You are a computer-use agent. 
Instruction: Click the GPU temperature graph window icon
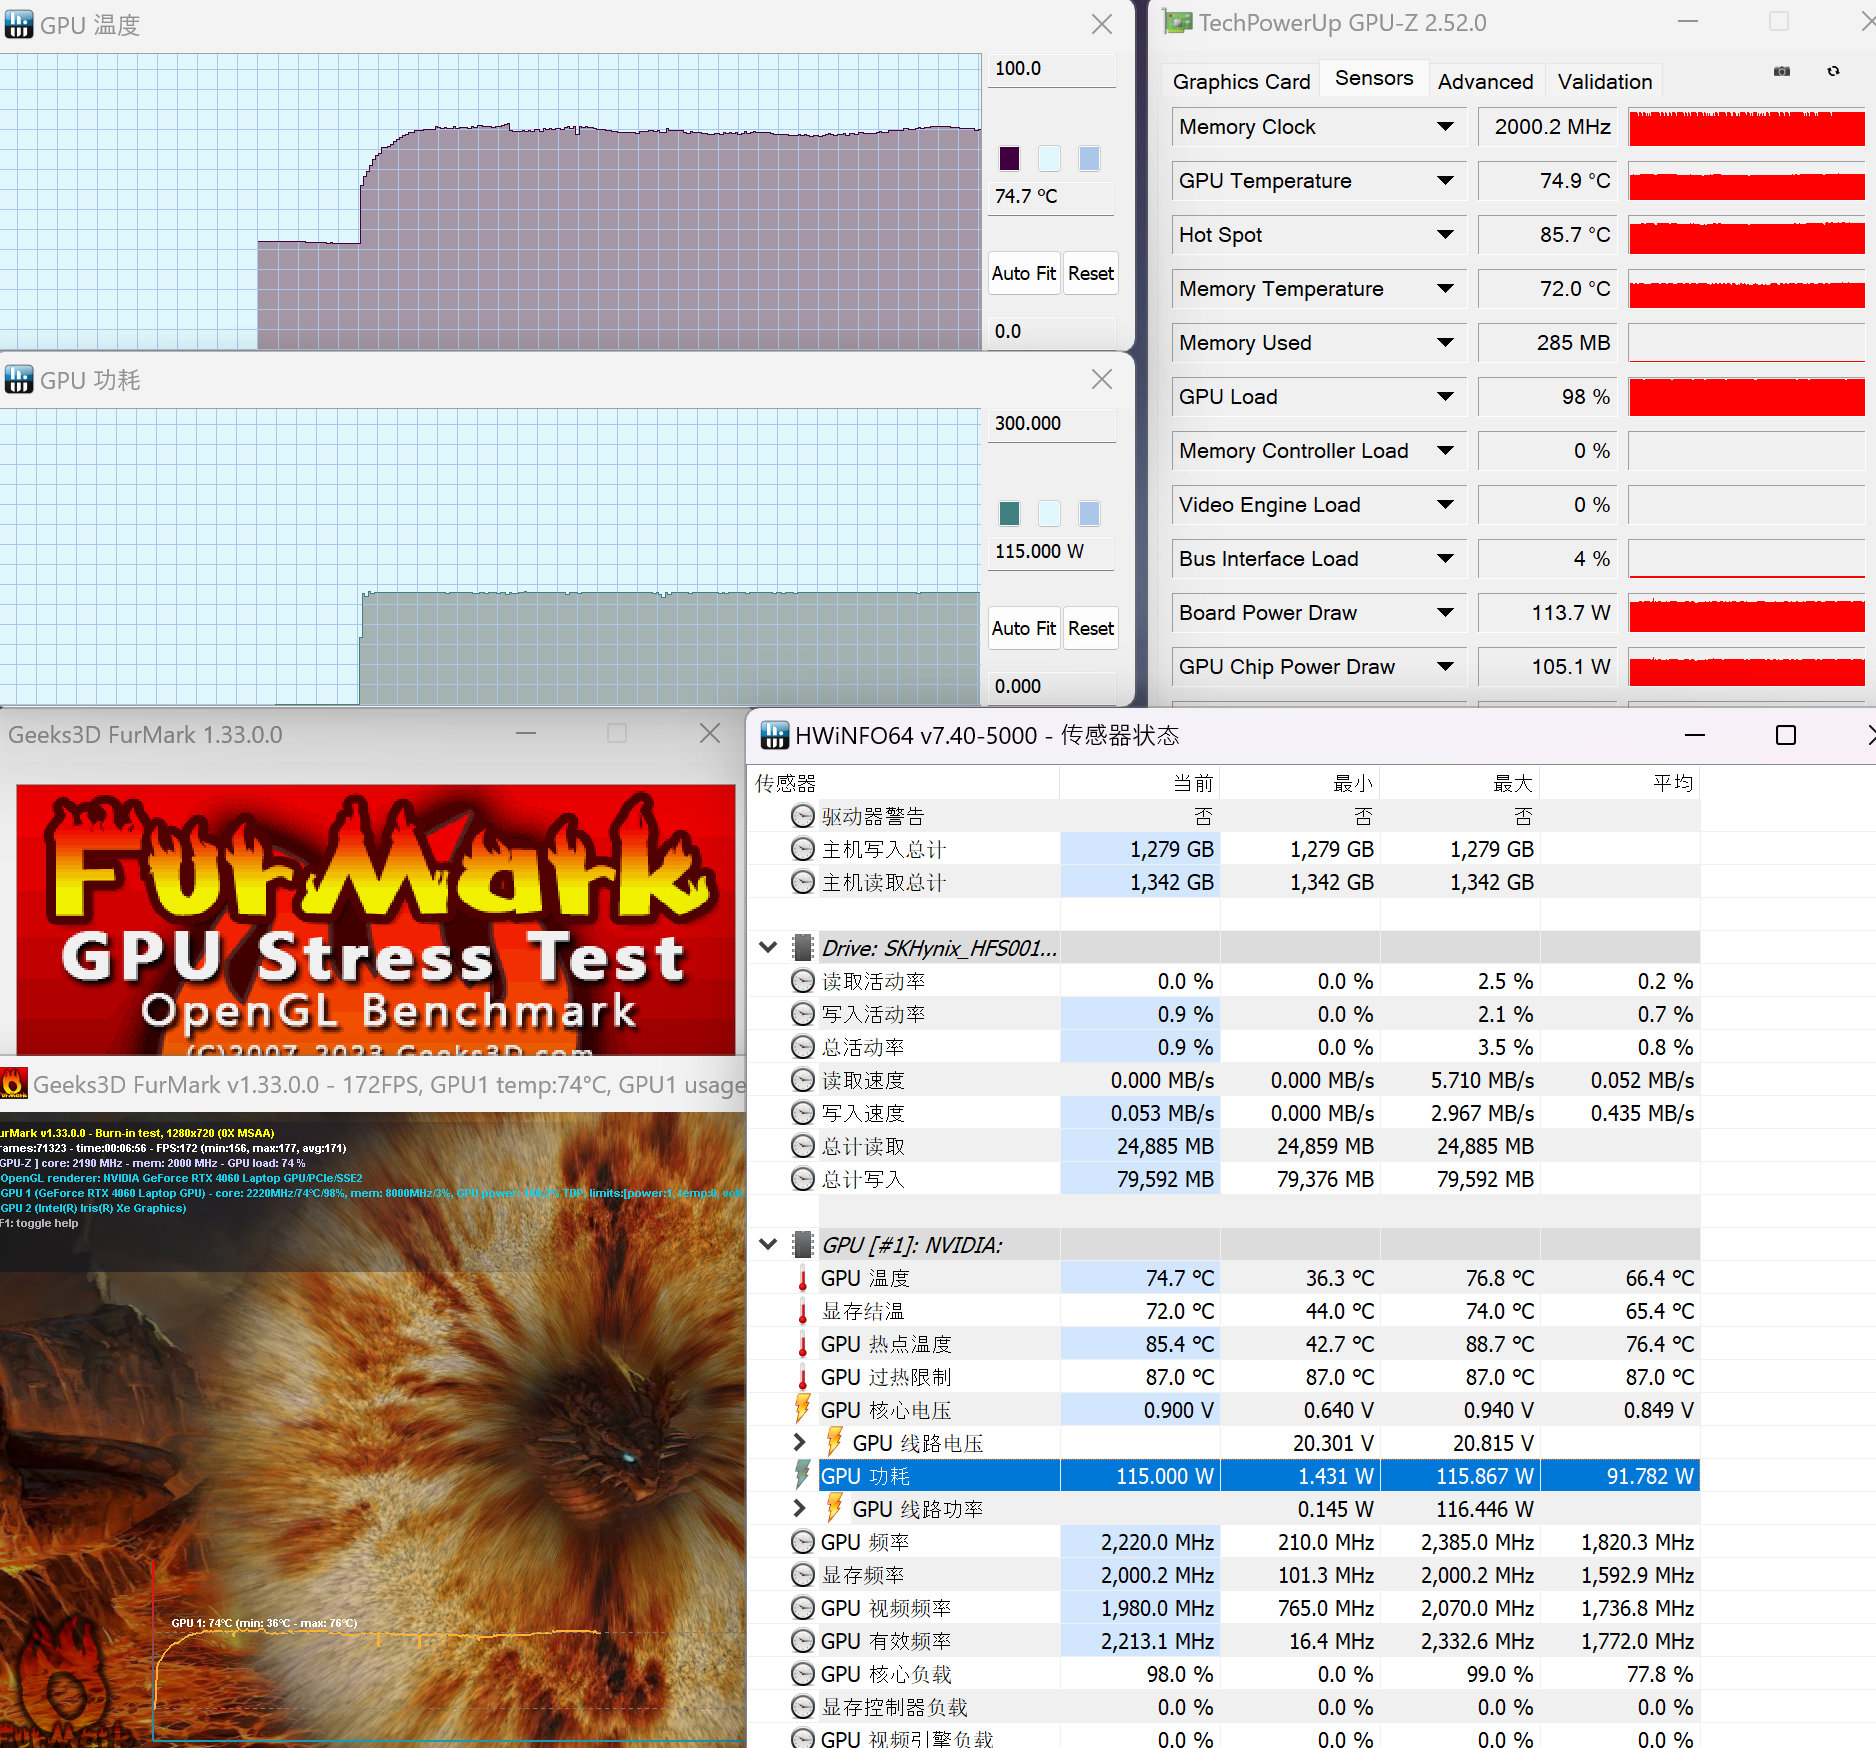18,24
